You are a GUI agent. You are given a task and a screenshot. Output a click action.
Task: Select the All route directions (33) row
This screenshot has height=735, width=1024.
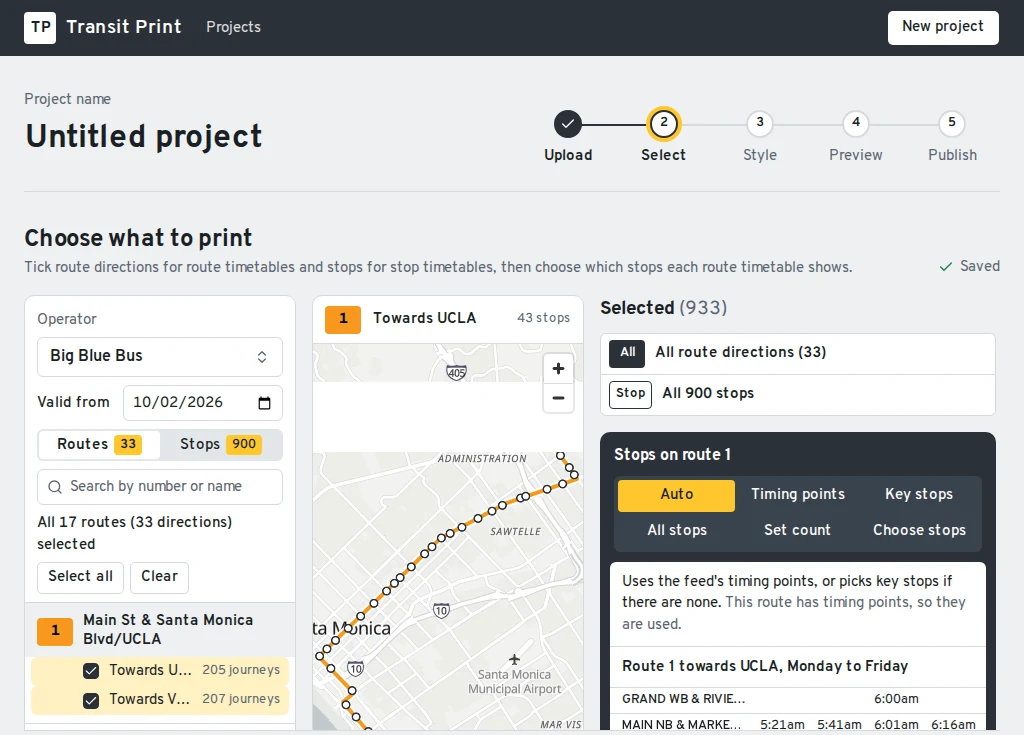pyautogui.click(x=797, y=353)
